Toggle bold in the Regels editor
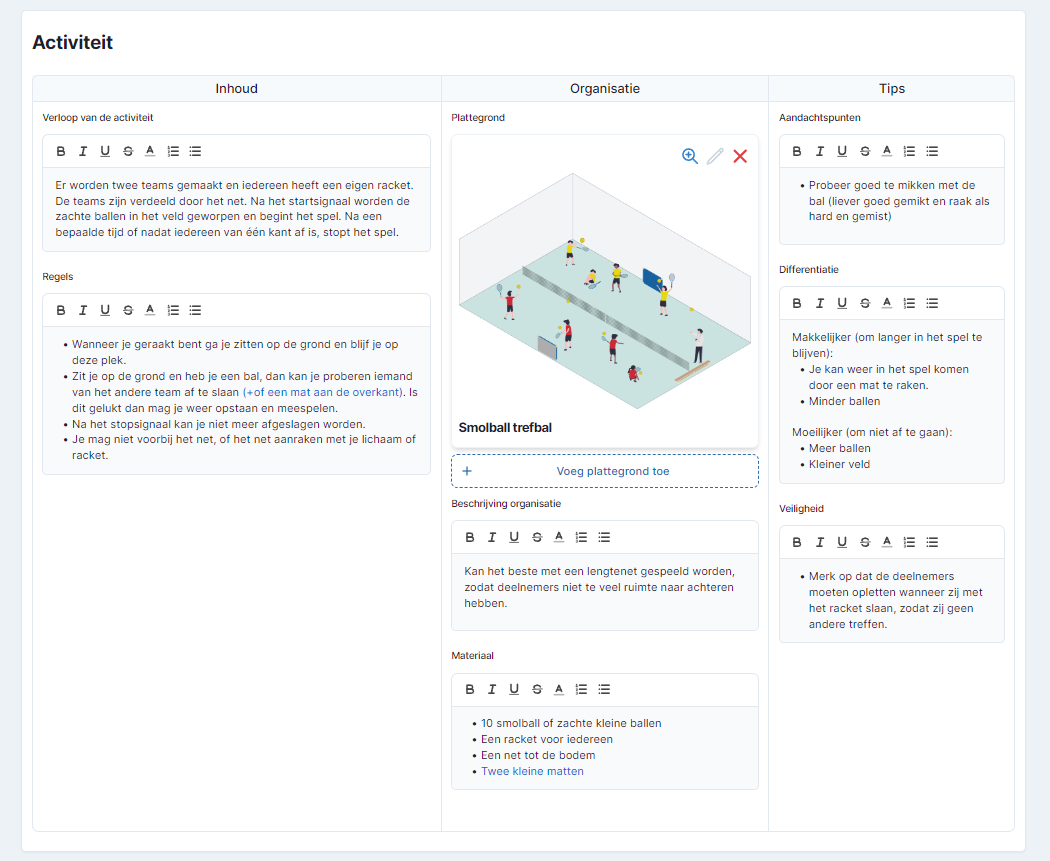 60,310
